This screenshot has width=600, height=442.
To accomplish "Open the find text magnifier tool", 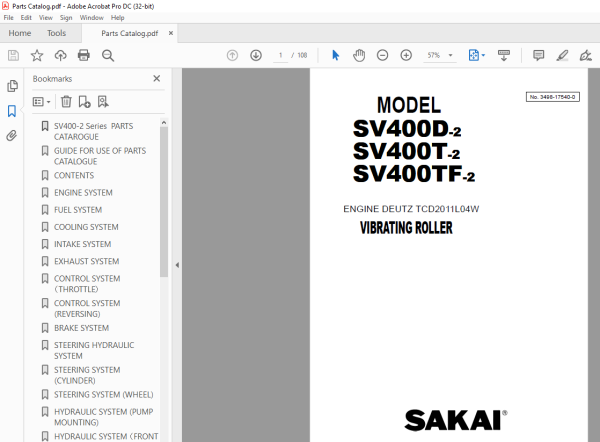I will (x=108, y=55).
